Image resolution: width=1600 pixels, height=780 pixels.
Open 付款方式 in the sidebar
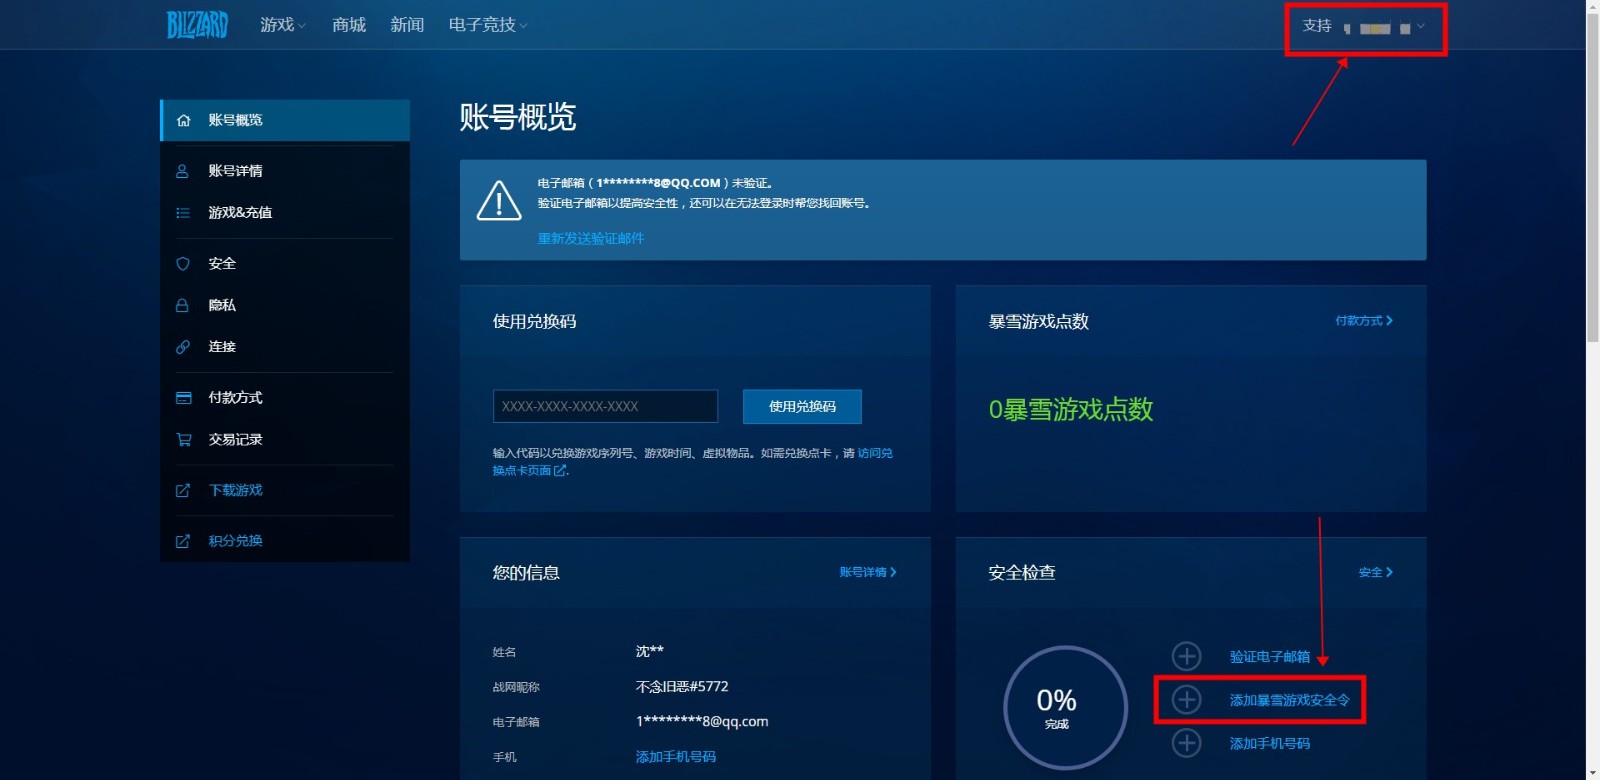(285, 398)
